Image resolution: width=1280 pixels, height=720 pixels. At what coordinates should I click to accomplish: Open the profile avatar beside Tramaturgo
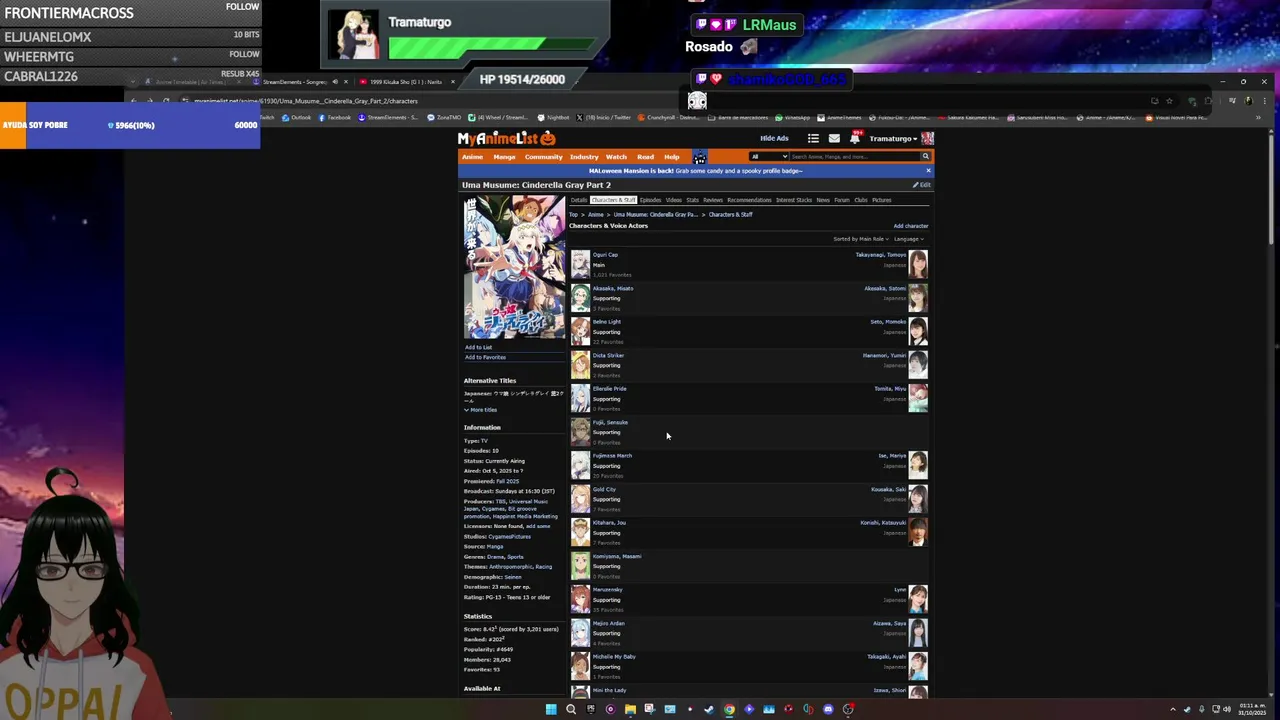click(927, 138)
